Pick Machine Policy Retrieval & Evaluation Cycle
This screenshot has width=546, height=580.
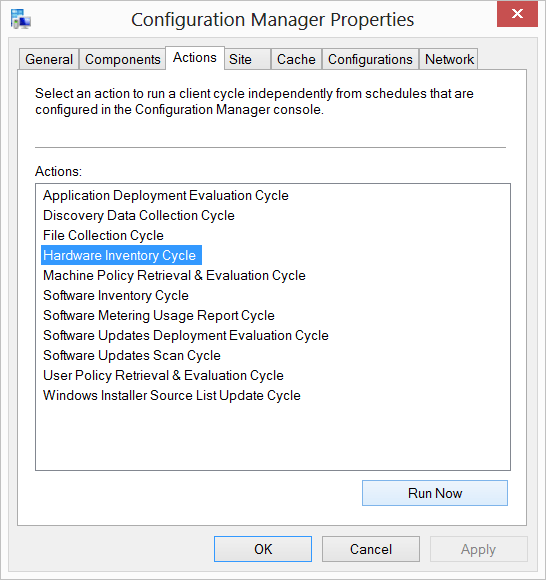click(174, 275)
